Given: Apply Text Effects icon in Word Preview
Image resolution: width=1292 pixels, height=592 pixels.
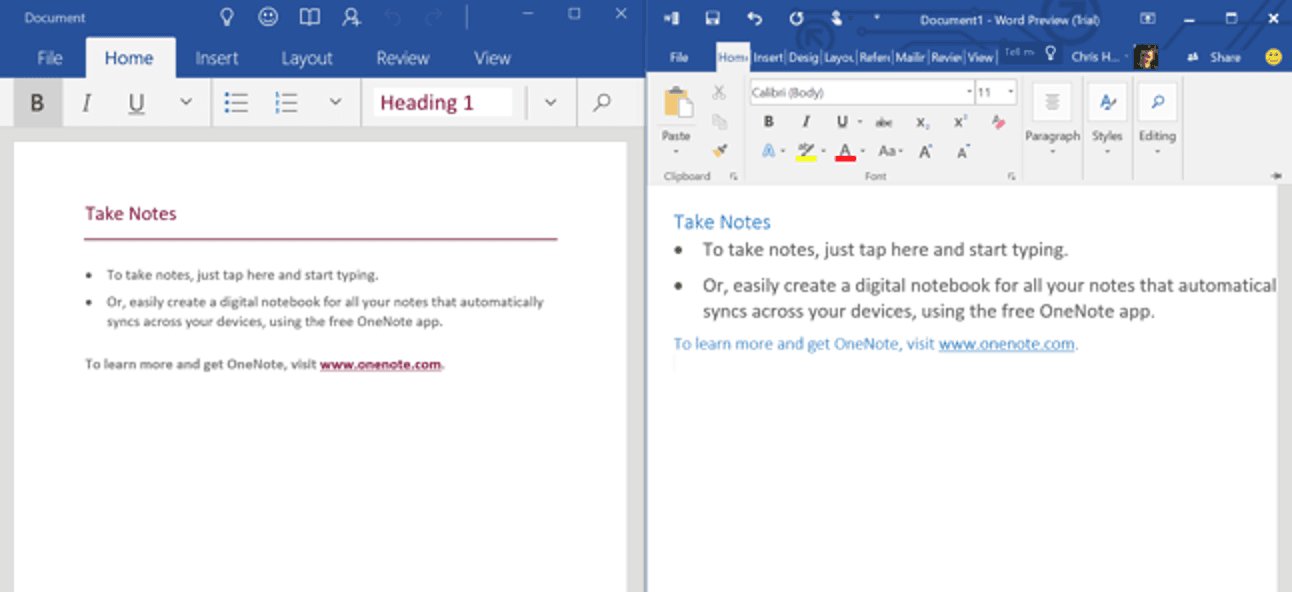Looking at the screenshot, I should click(x=770, y=152).
